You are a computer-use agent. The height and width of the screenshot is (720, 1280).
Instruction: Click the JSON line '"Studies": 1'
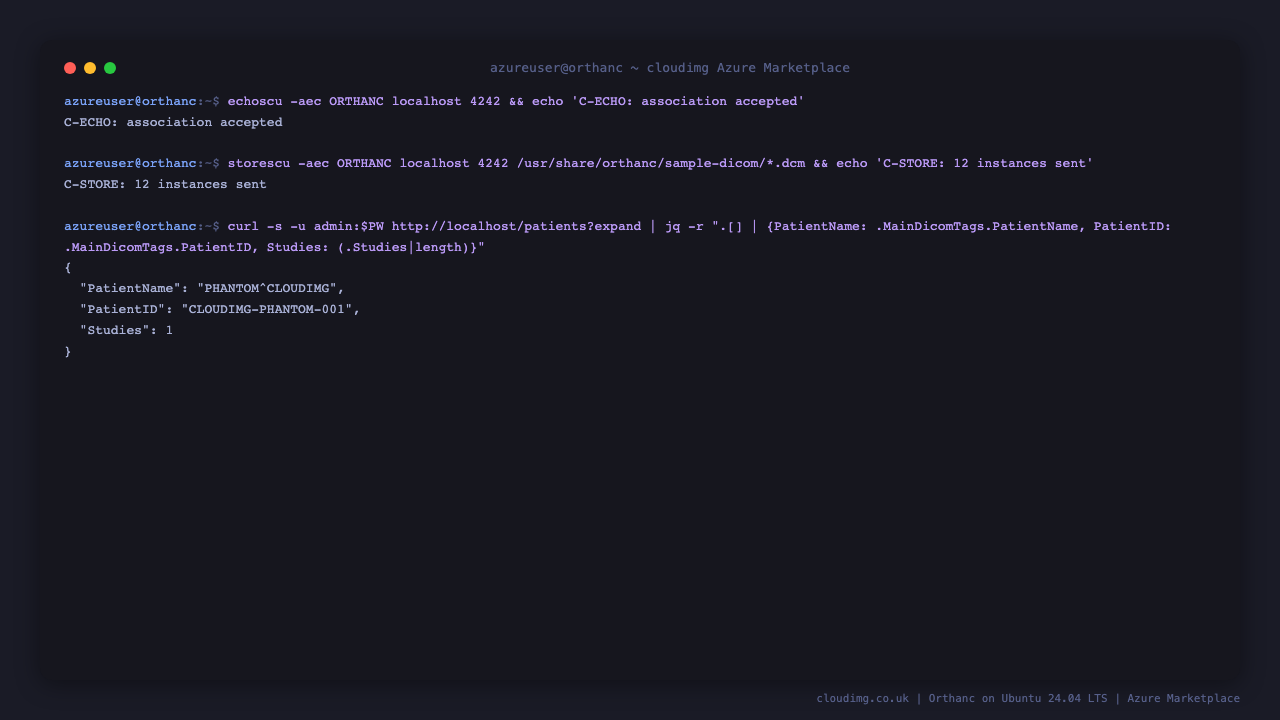tap(126, 330)
